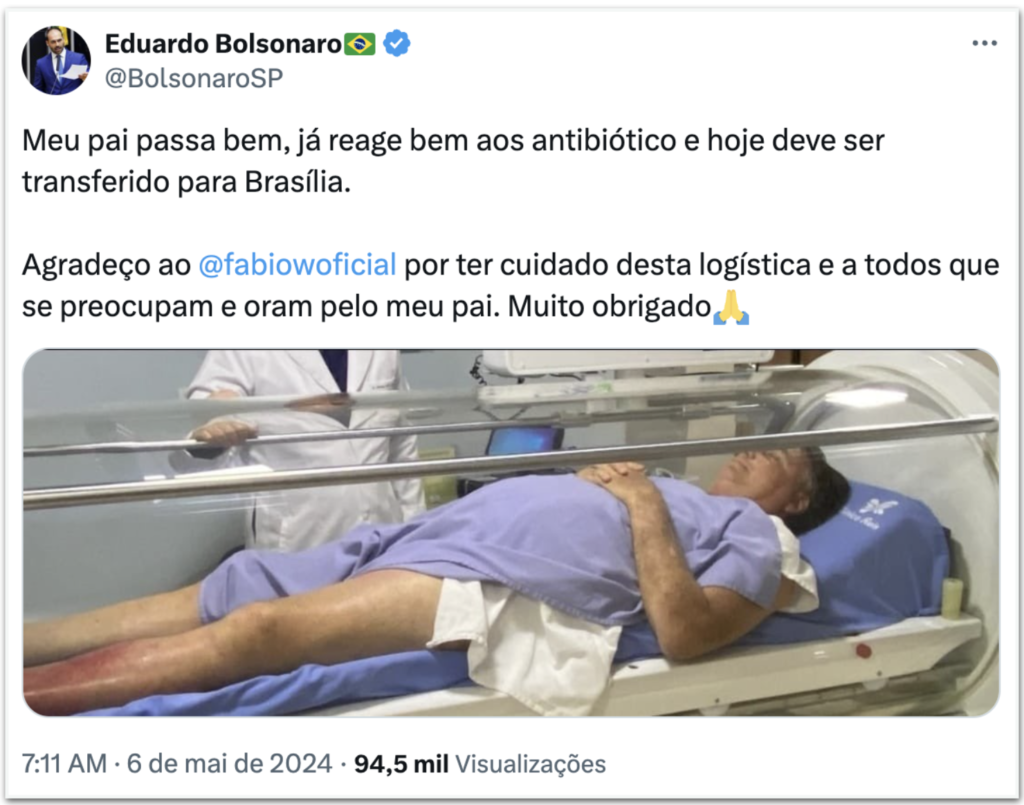The image size is (1024, 805).
Task: Click the Visualizações label
Action: coord(530,764)
